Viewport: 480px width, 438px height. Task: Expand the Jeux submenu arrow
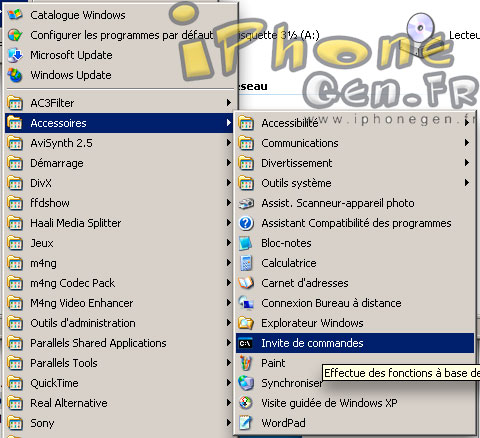pos(228,243)
